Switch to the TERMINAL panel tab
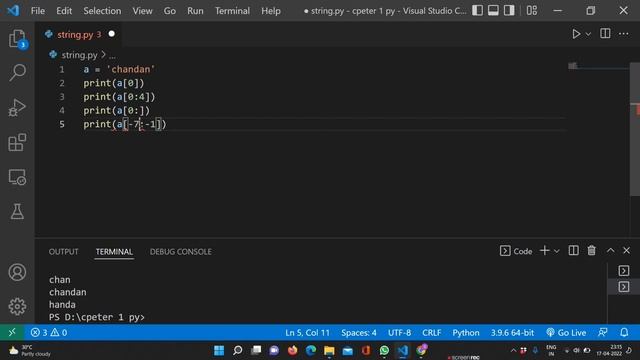Viewport: 640px width, 360px height. 114,252
